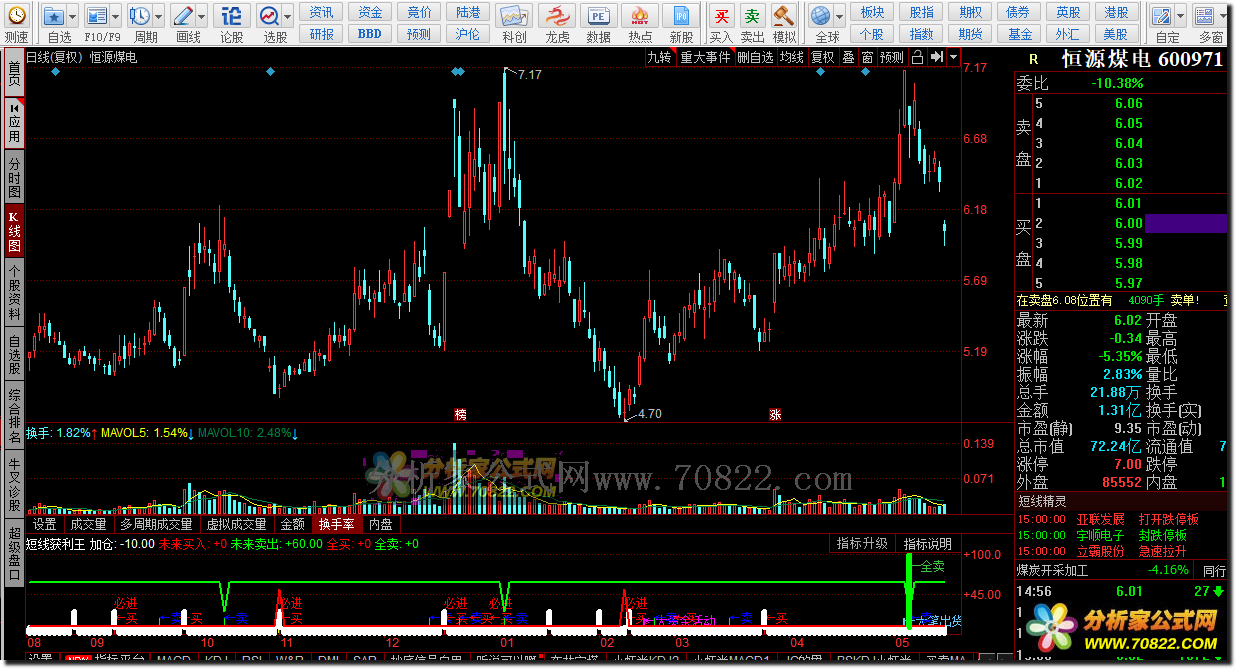Expand the 选股 dropdown arrow
1237x669 pixels.
click(x=287, y=16)
